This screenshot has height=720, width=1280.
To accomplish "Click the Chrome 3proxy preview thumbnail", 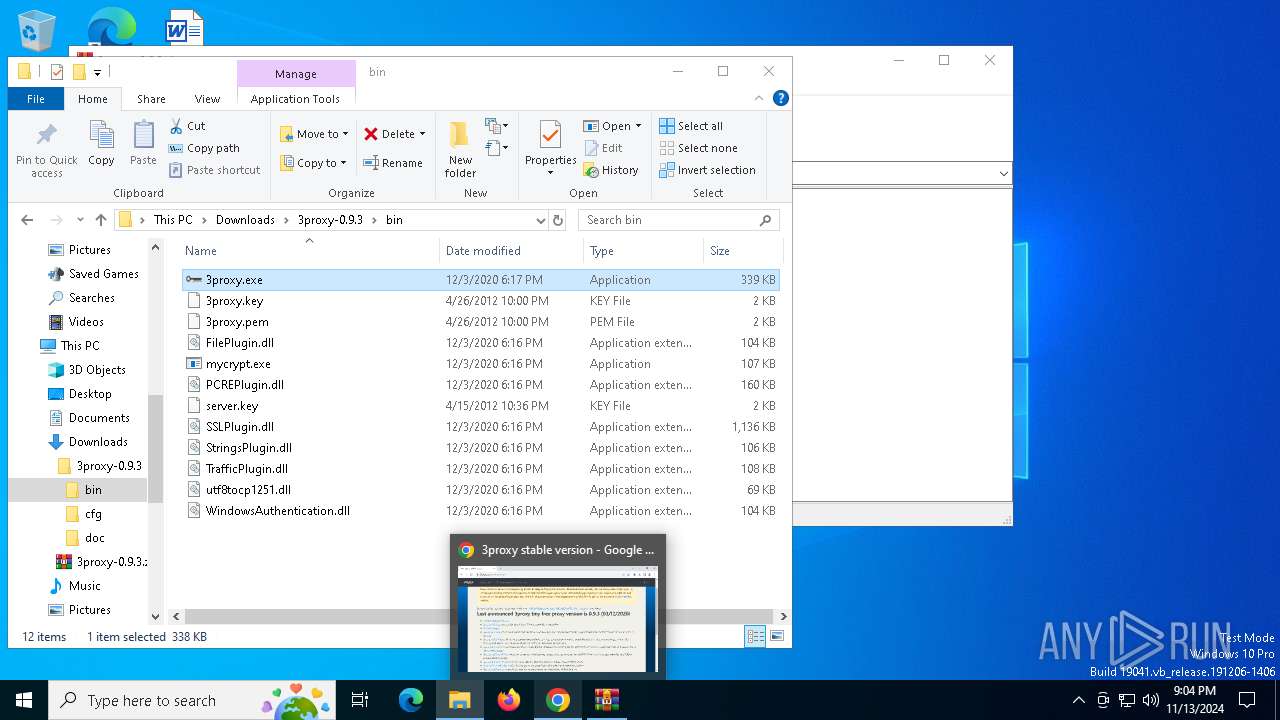I will click(558, 619).
